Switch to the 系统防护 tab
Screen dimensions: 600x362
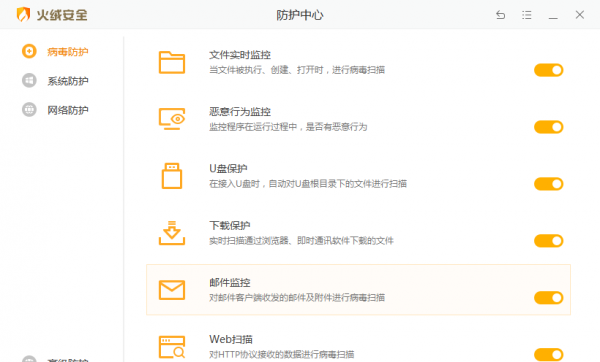[x=68, y=81]
